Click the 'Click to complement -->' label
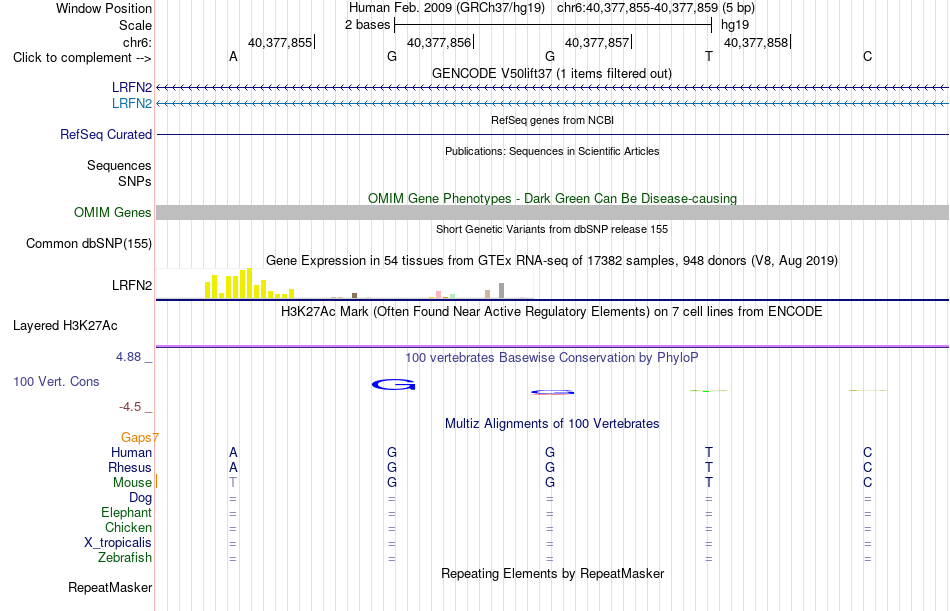 [x=82, y=58]
